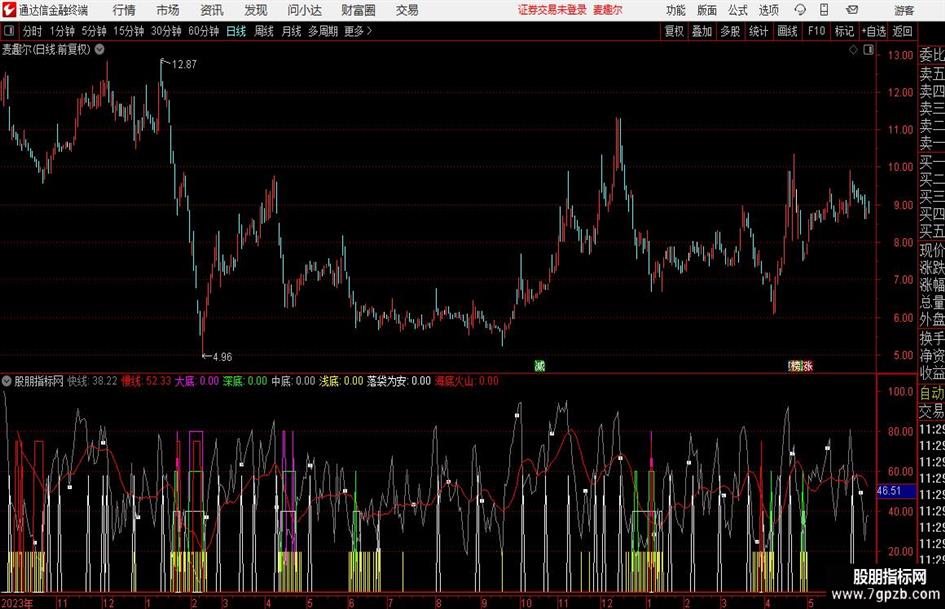This screenshot has height=609, width=945.
Task: Click the 股朋指标网 indicator name
Action: coord(39,381)
